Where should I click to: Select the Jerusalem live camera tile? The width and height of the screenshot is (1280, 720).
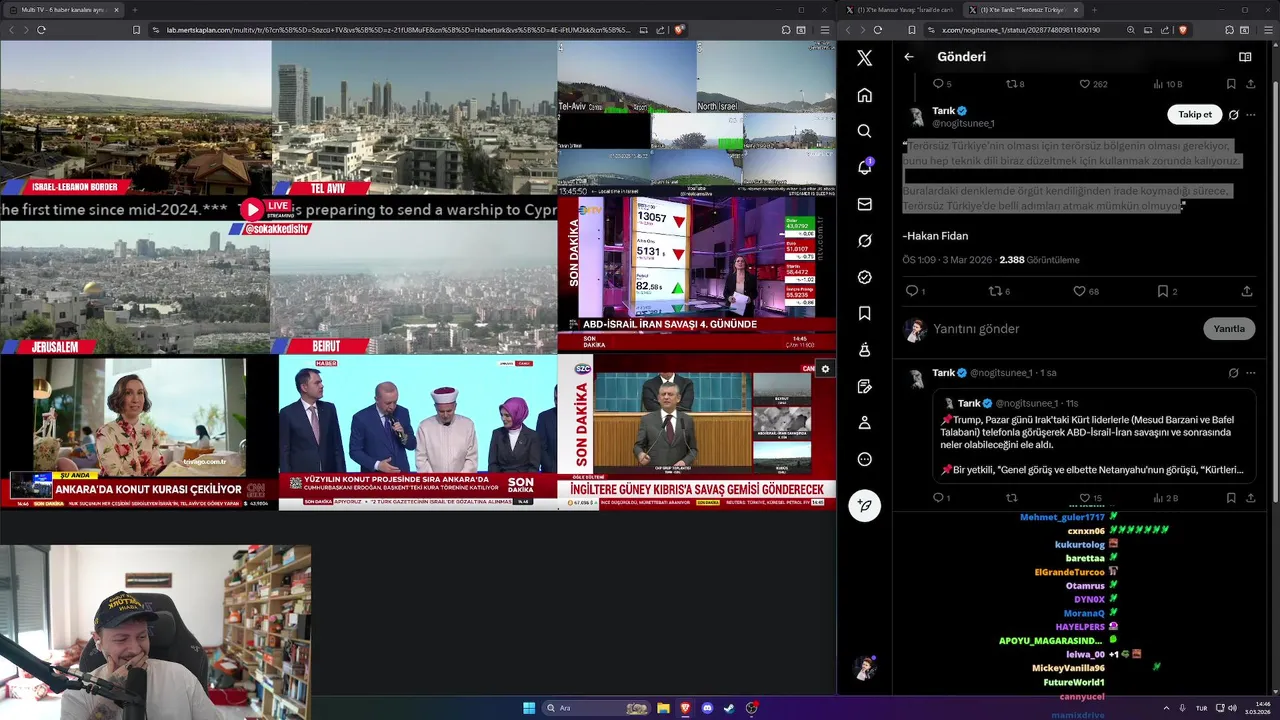tap(135, 288)
